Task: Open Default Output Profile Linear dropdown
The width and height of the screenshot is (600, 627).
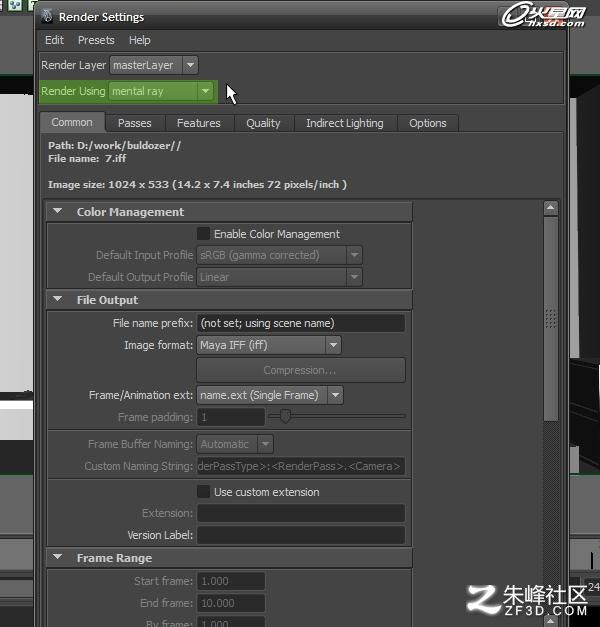Action: [x=280, y=277]
